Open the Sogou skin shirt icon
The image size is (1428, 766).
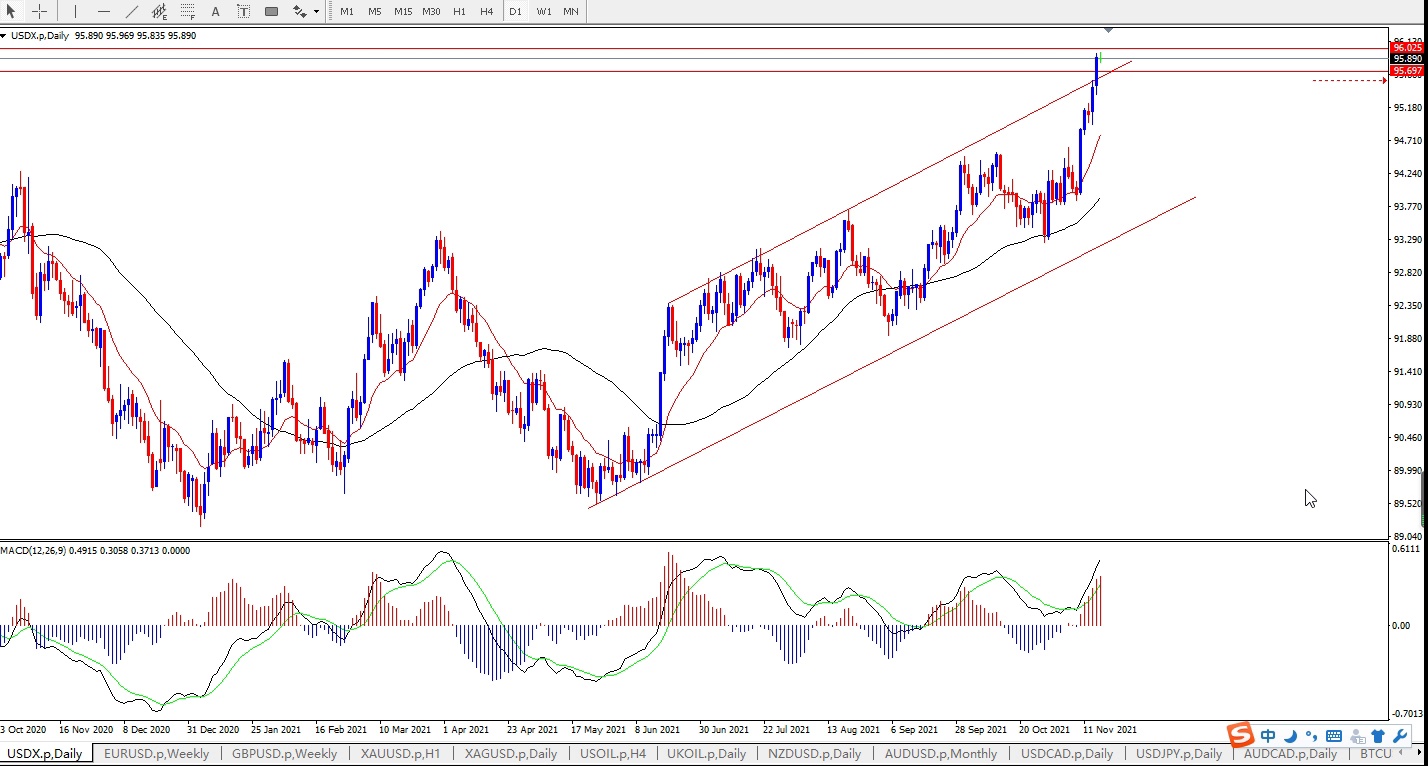1378,736
